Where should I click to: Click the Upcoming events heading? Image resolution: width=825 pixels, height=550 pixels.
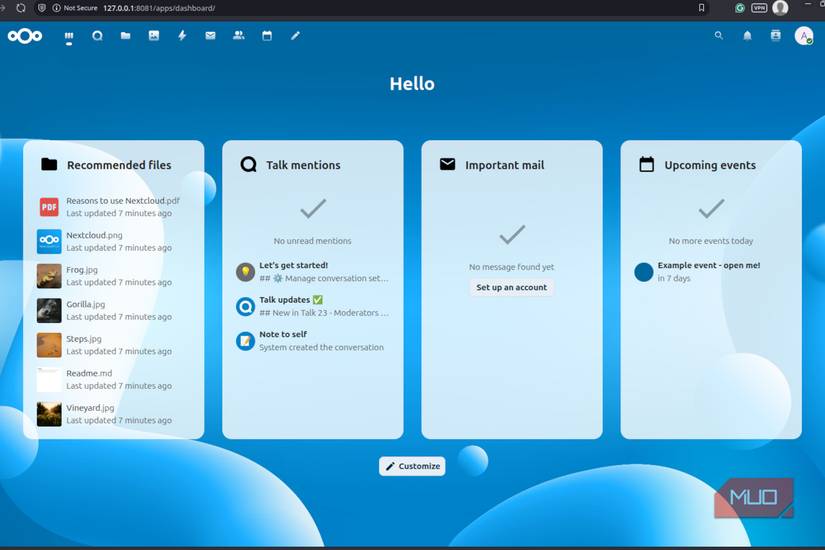click(x=710, y=165)
